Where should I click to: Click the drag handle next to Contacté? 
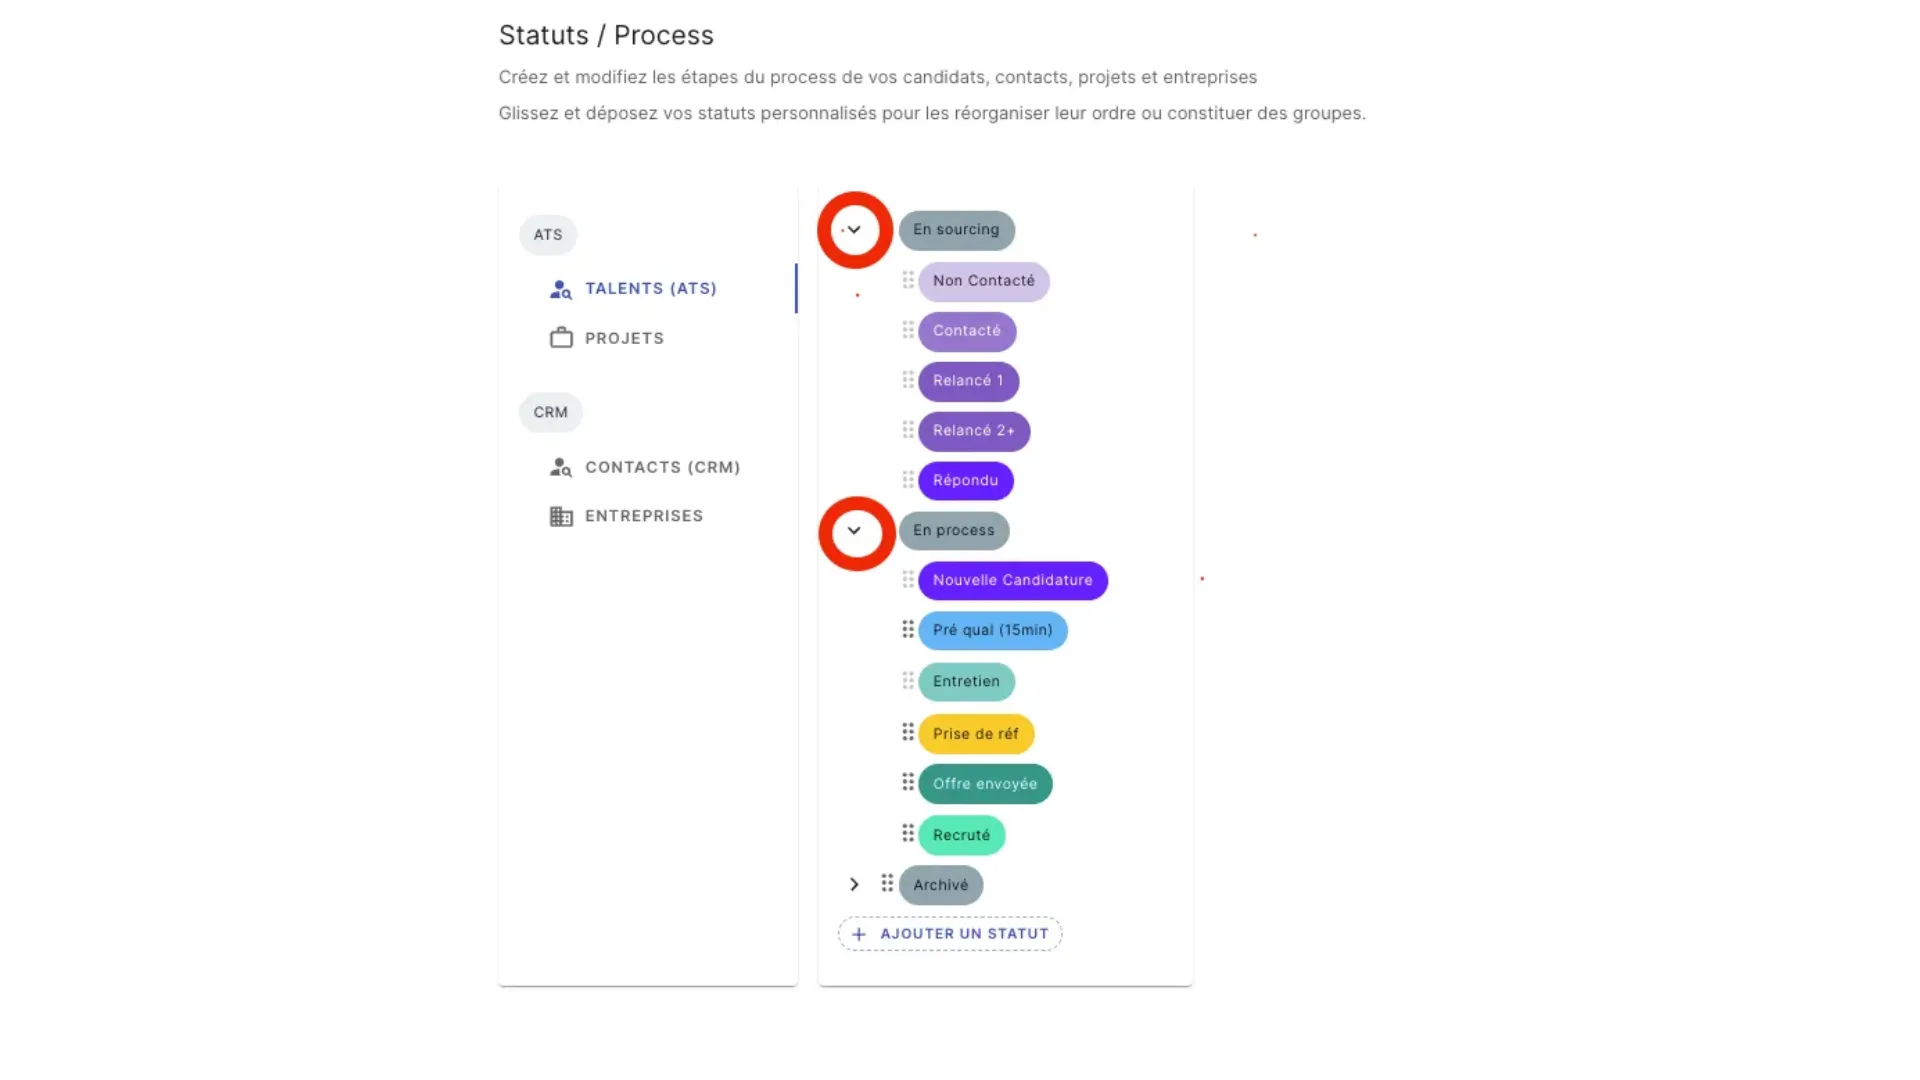tap(907, 330)
